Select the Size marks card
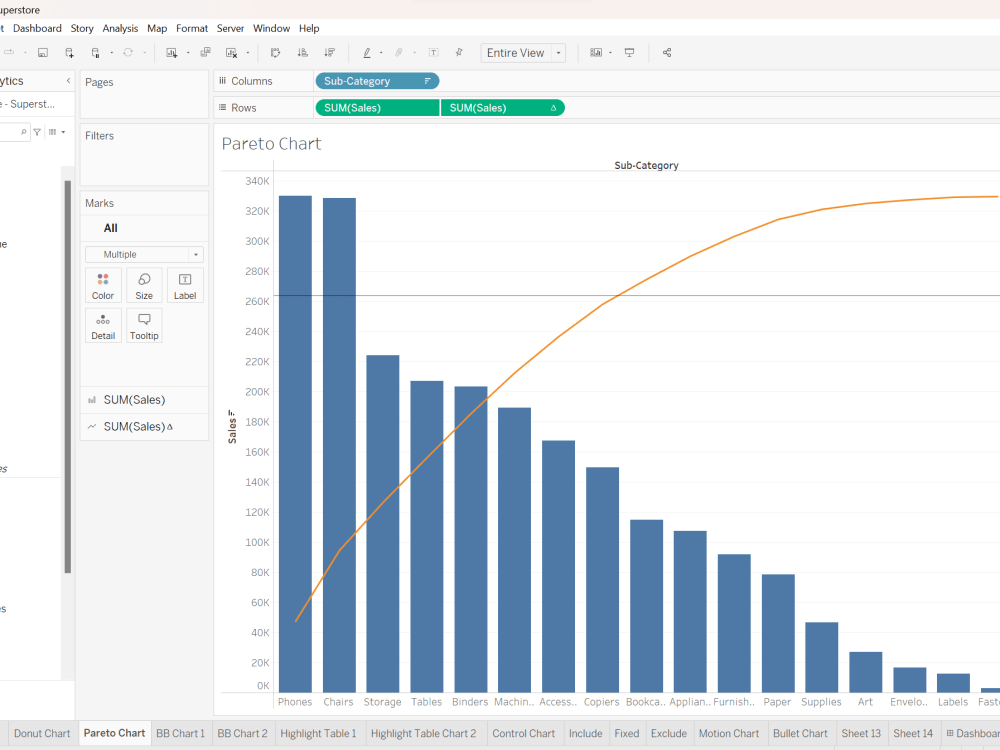Image resolution: width=1000 pixels, height=750 pixels. tap(144, 284)
